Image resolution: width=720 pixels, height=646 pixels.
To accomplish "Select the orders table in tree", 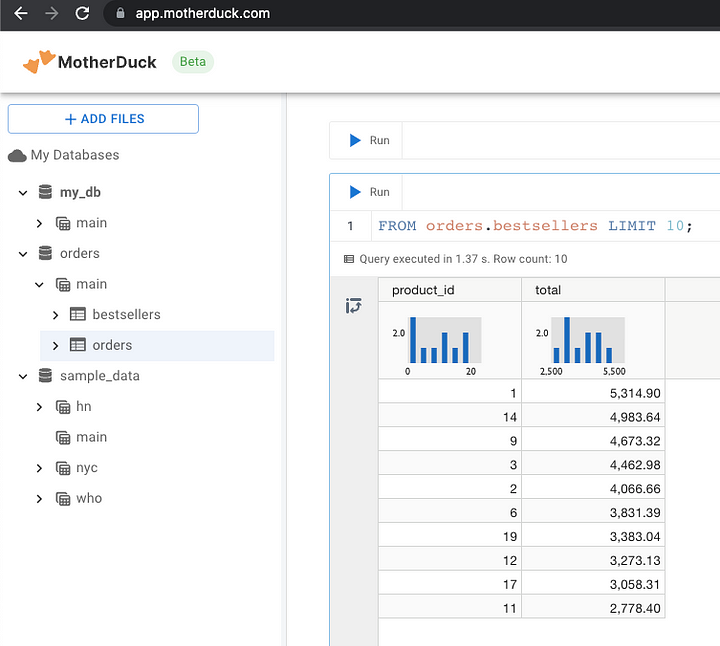I will (x=111, y=345).
